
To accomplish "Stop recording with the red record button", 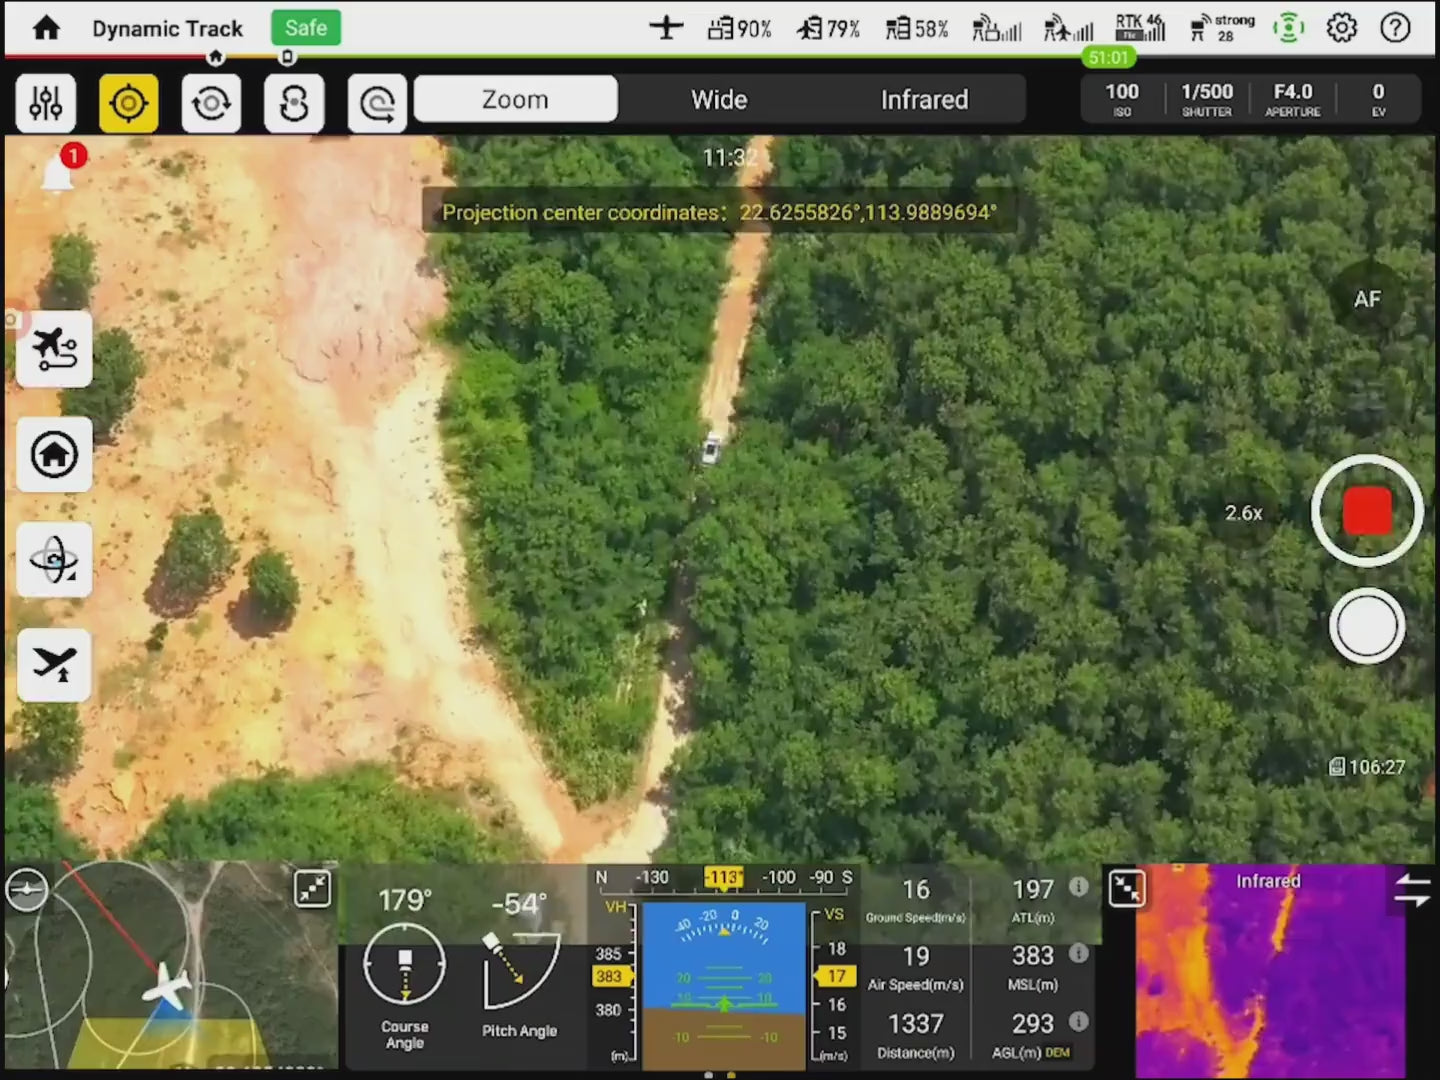I will [x=1366, y=511].
